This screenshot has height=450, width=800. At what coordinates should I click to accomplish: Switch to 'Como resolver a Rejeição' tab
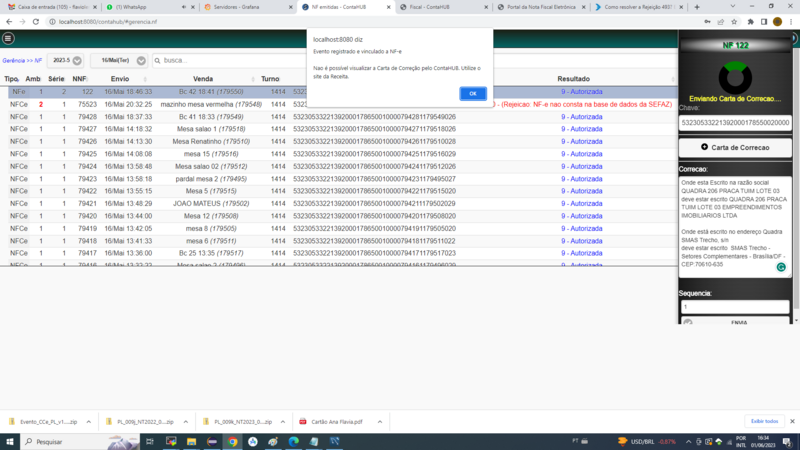point(638,7)
